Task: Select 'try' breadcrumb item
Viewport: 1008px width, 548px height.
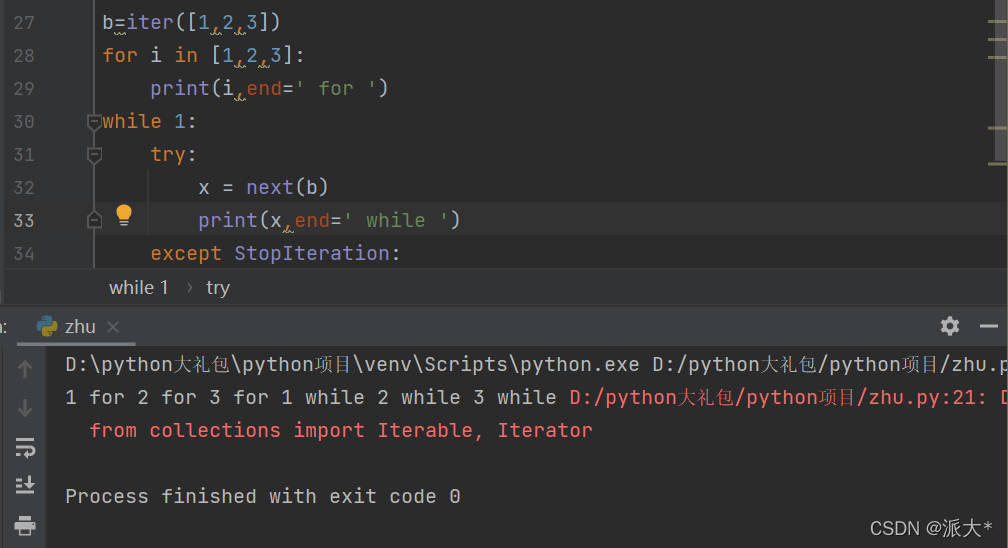Action: (x=217, y=288)
